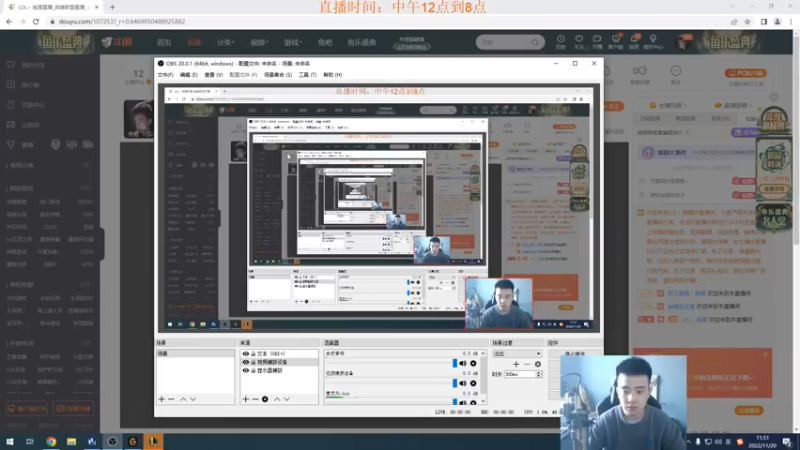The width and height of the screenshot is (800, 450).
Task: Open Douyu 游戏 nav dropdown
Action: point(293,42)
